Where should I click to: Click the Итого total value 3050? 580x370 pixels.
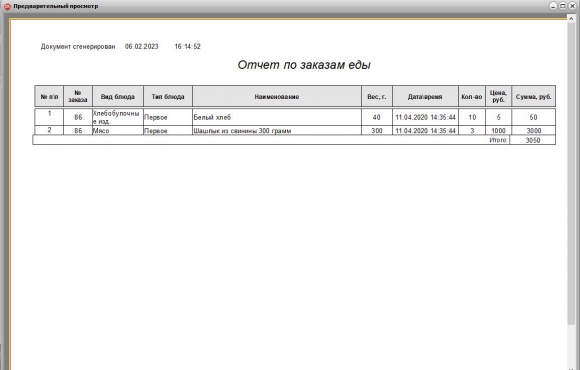coord(533,140)
